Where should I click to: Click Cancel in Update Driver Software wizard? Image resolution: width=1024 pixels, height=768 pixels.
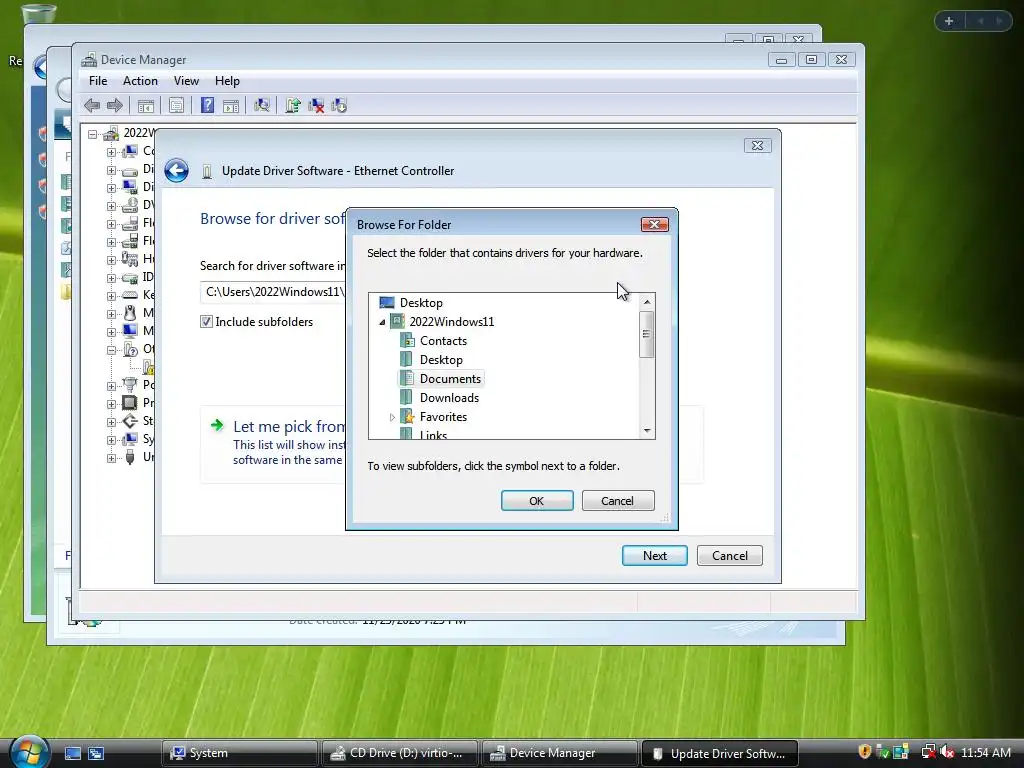coord(729,556)
